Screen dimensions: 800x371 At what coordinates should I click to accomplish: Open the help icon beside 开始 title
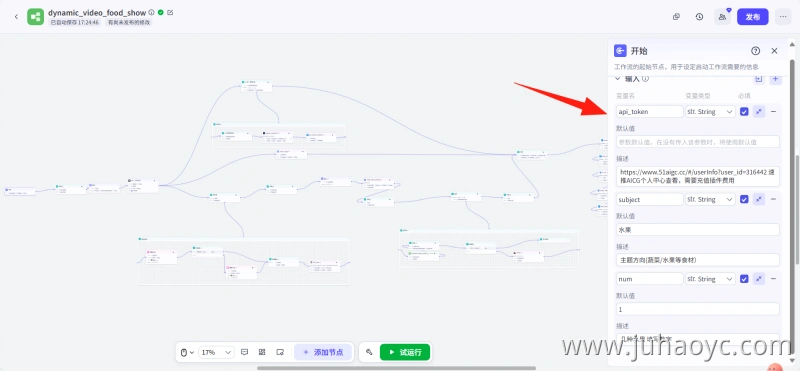756,51
